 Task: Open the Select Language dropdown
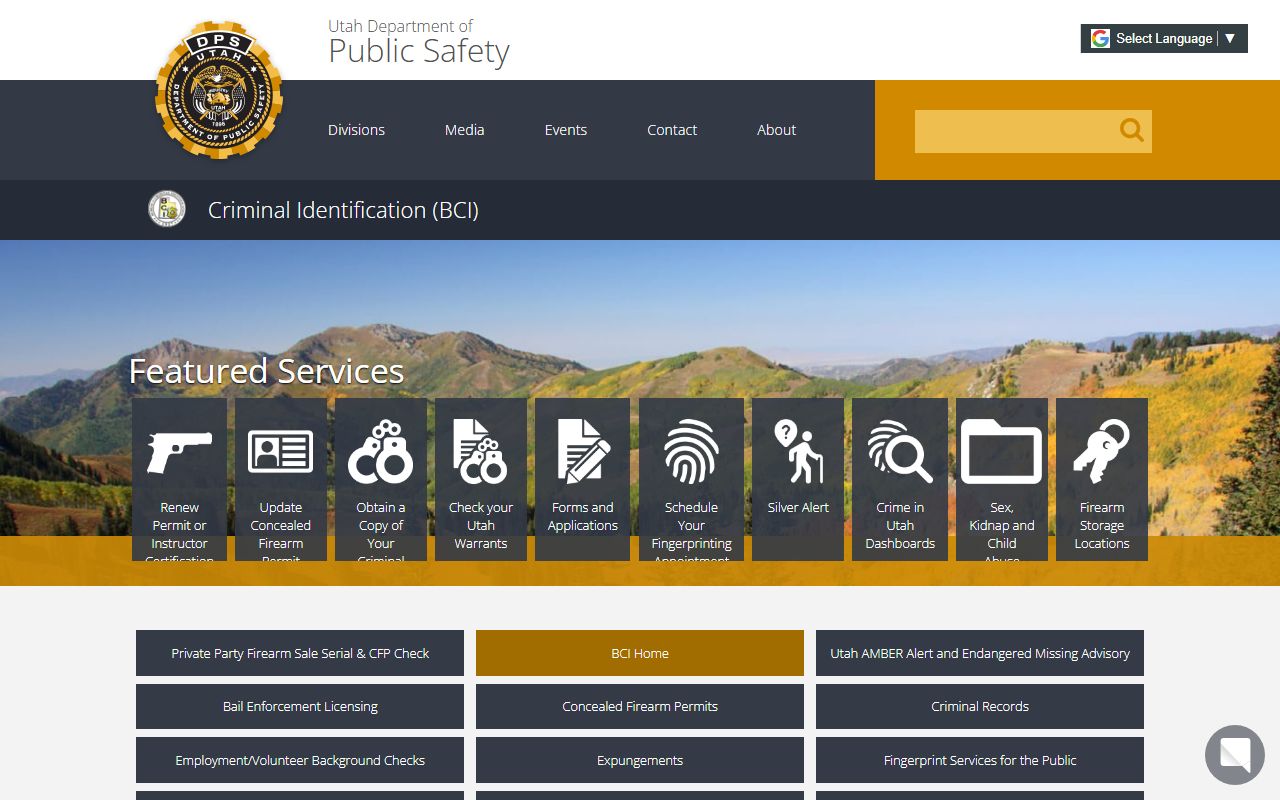tap(1164, 38)
